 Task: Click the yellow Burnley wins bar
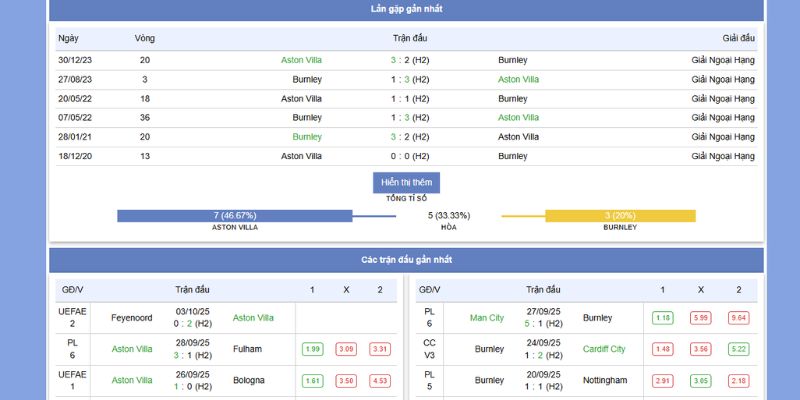point(620,216)
